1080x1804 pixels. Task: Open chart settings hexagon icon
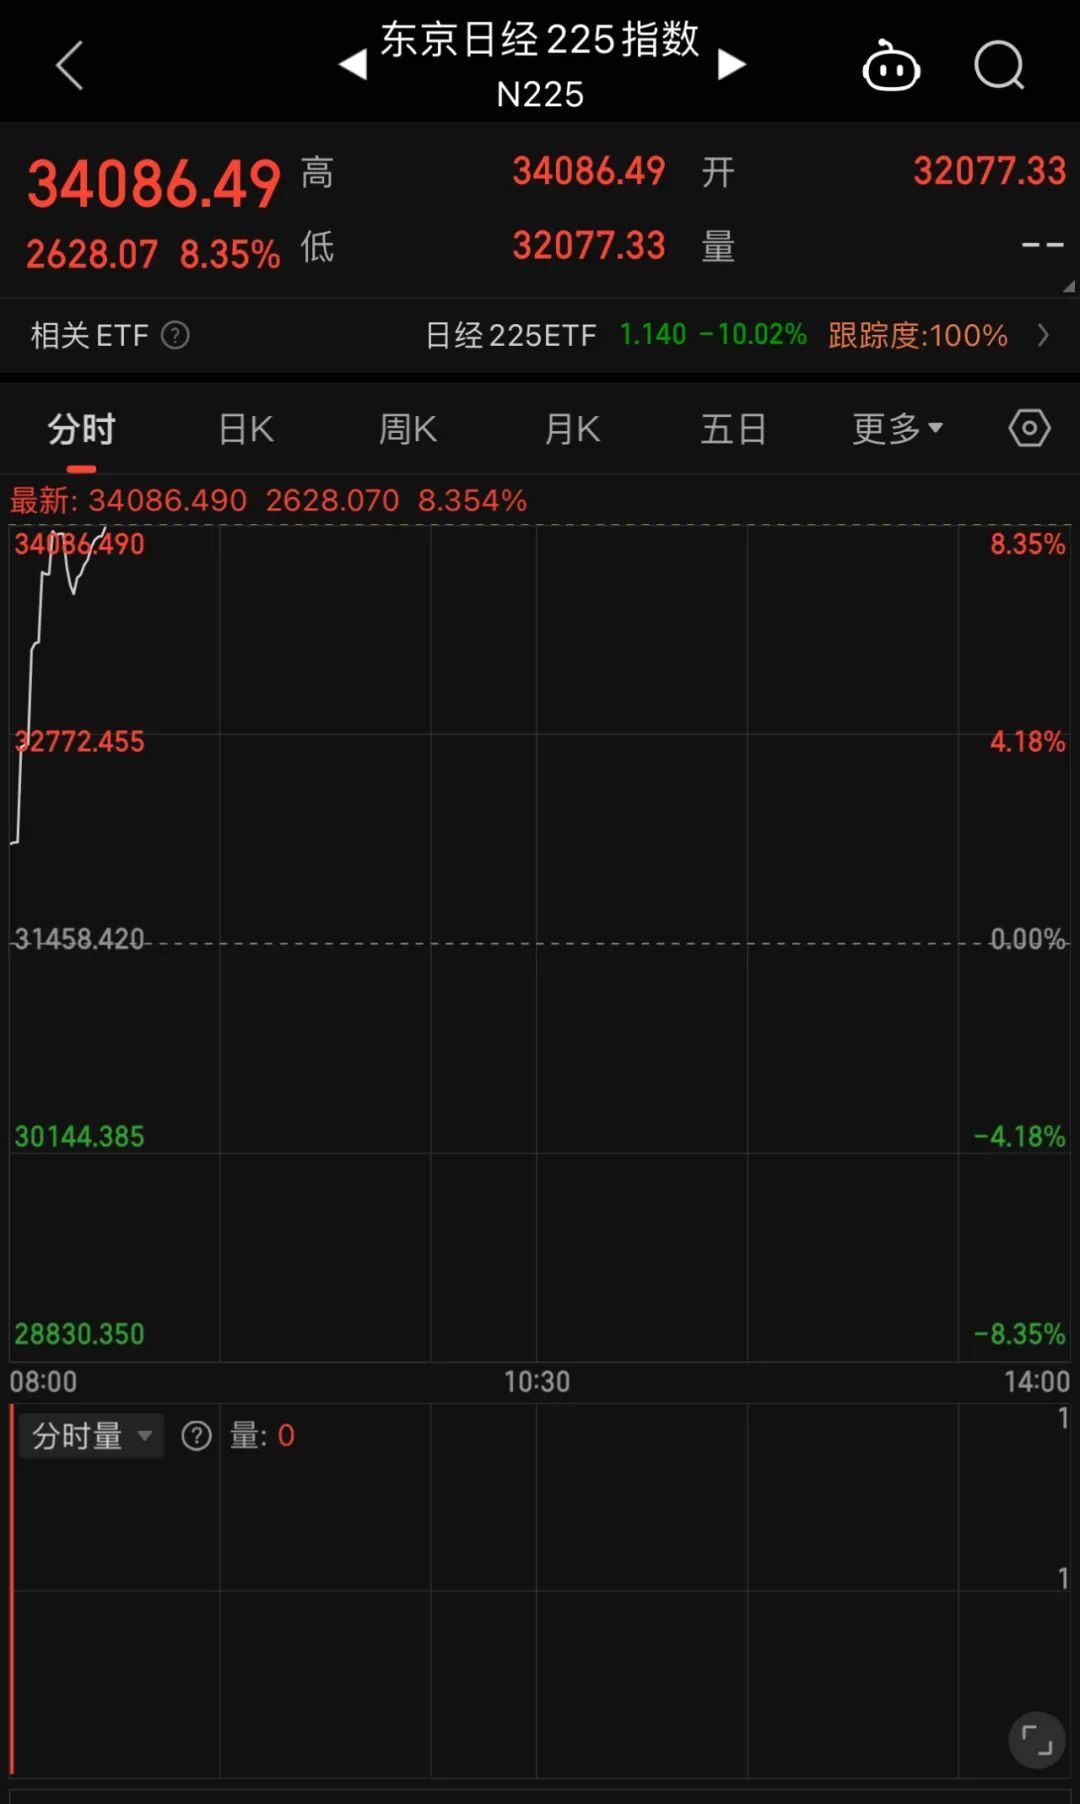pyautogui.click(x=1029, y=429)
